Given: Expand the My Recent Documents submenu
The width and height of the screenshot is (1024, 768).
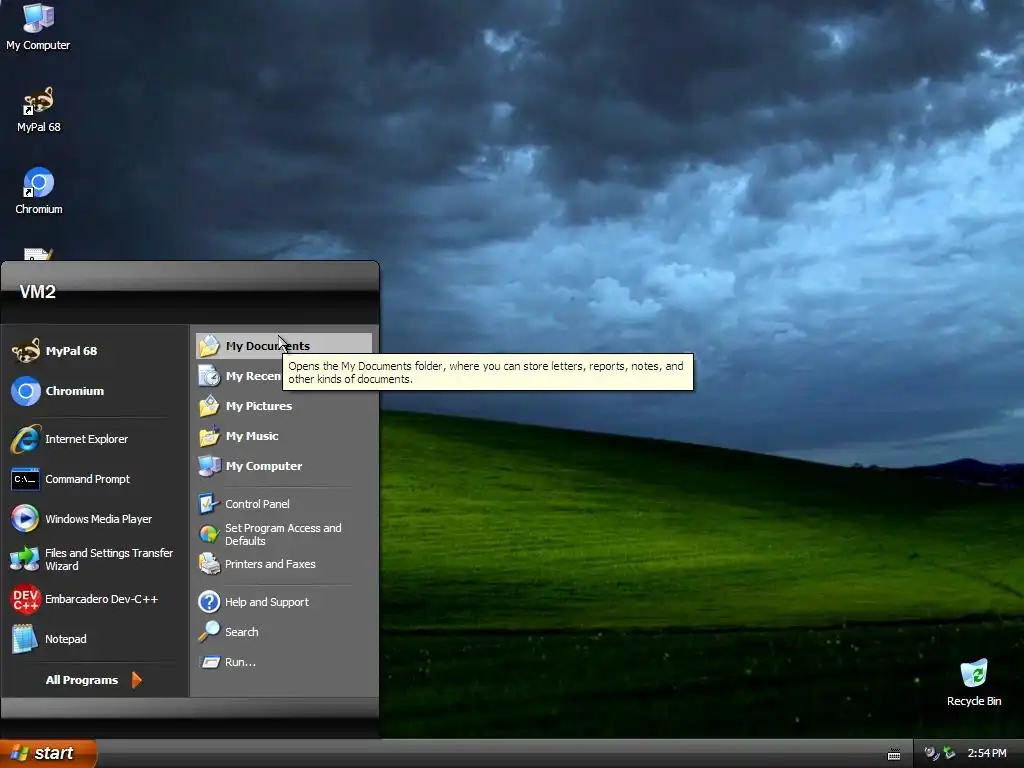Looking at the screenshot, I should tap(240, 376).
